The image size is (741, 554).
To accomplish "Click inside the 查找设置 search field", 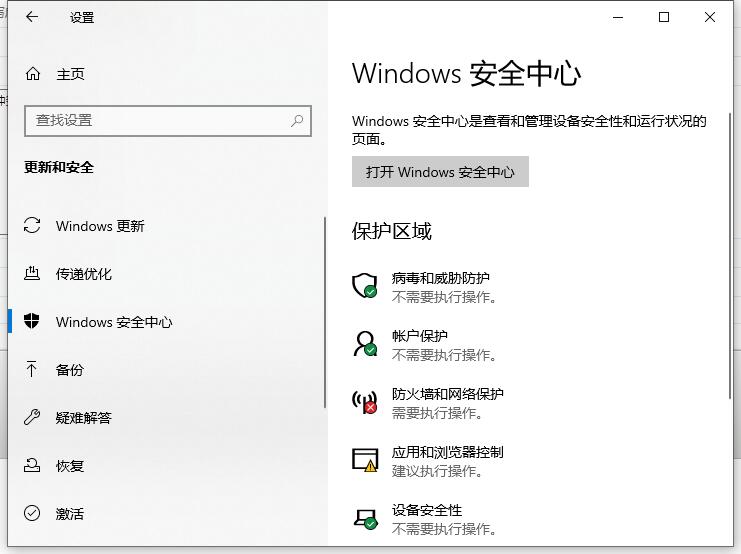I will [168, 121].
